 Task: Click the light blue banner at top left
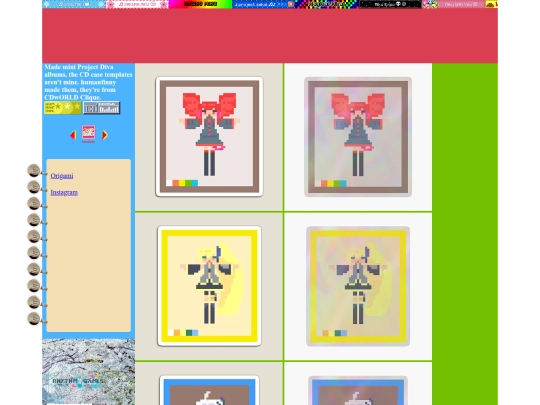[74, 4]
